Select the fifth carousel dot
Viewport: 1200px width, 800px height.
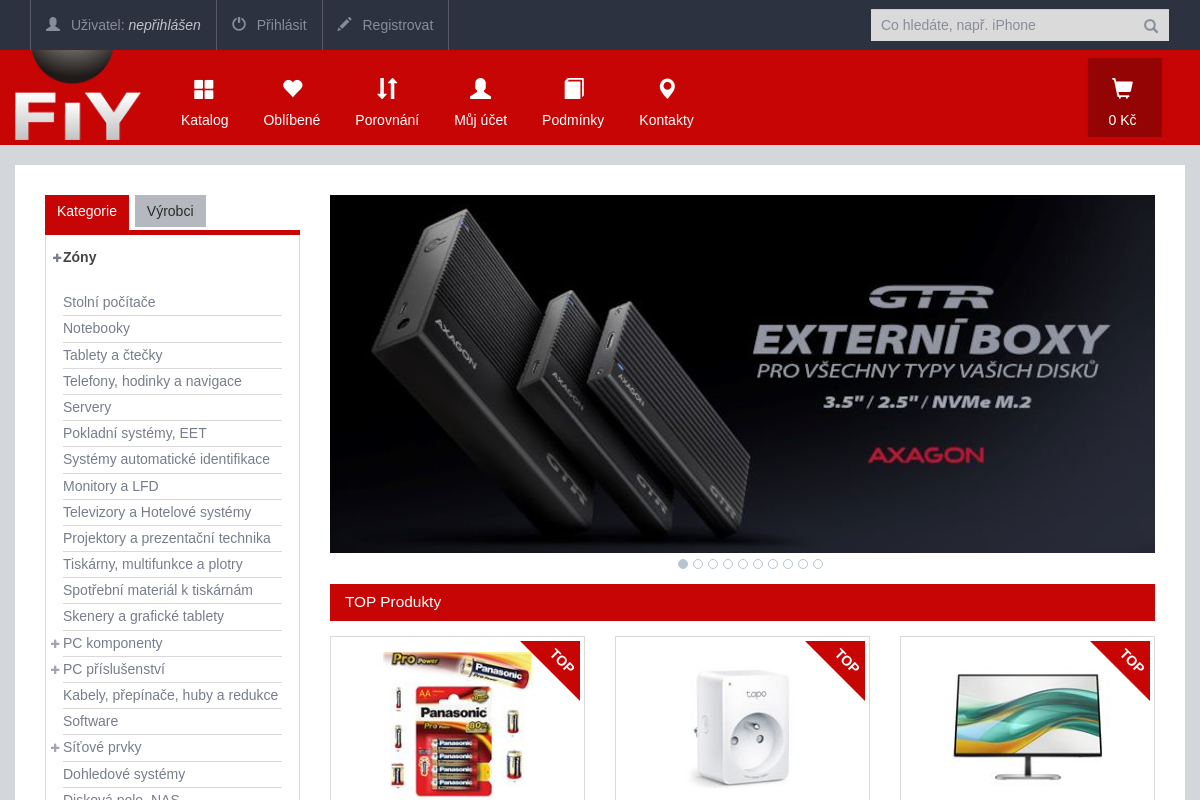[x=743, y=564]
